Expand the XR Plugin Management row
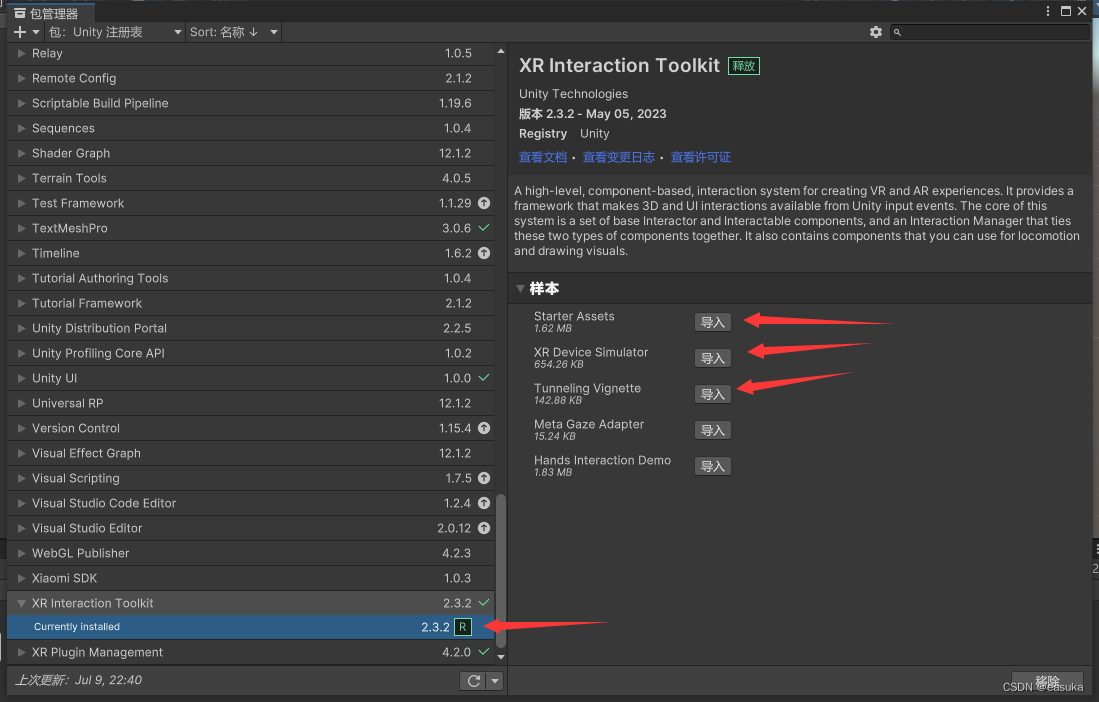 point(21,652)
